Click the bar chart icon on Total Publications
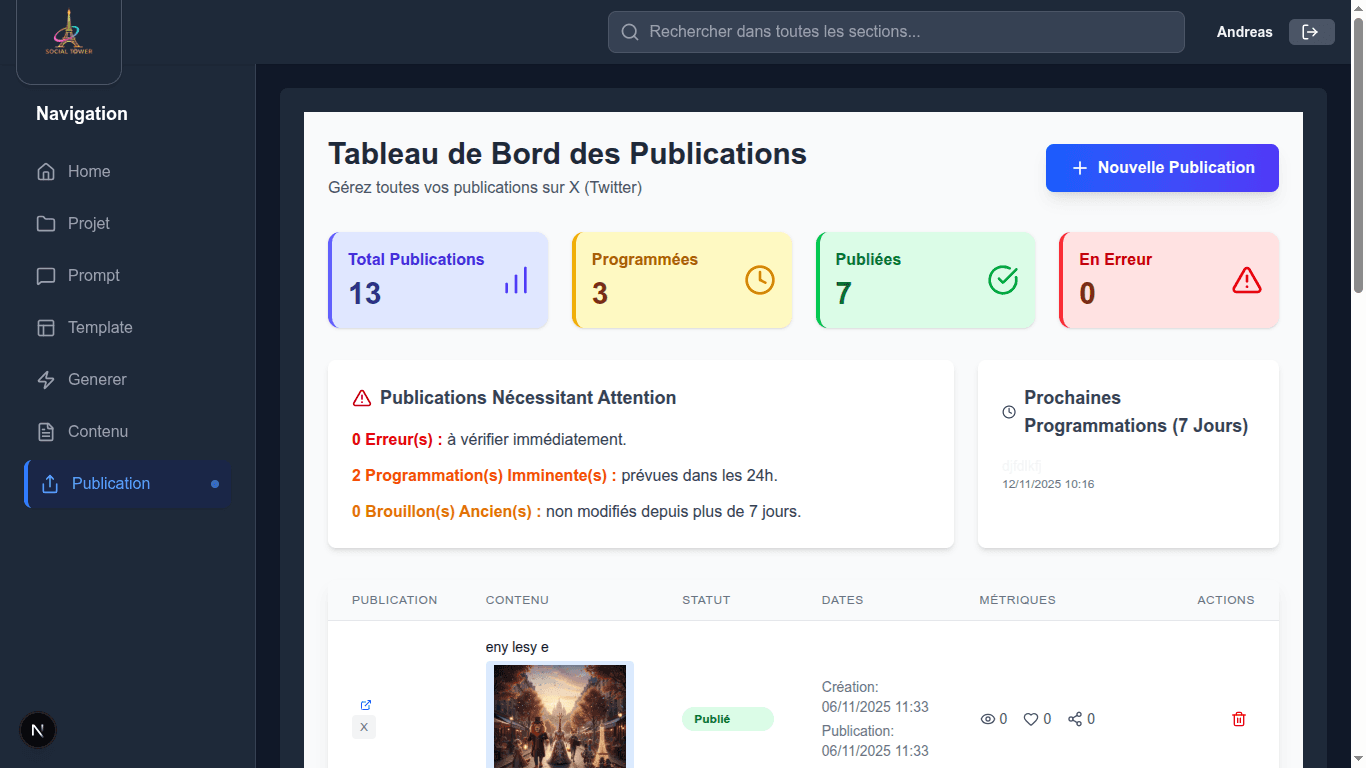The height and width of the screenshot is (768, 1366). tap(516, 280)
